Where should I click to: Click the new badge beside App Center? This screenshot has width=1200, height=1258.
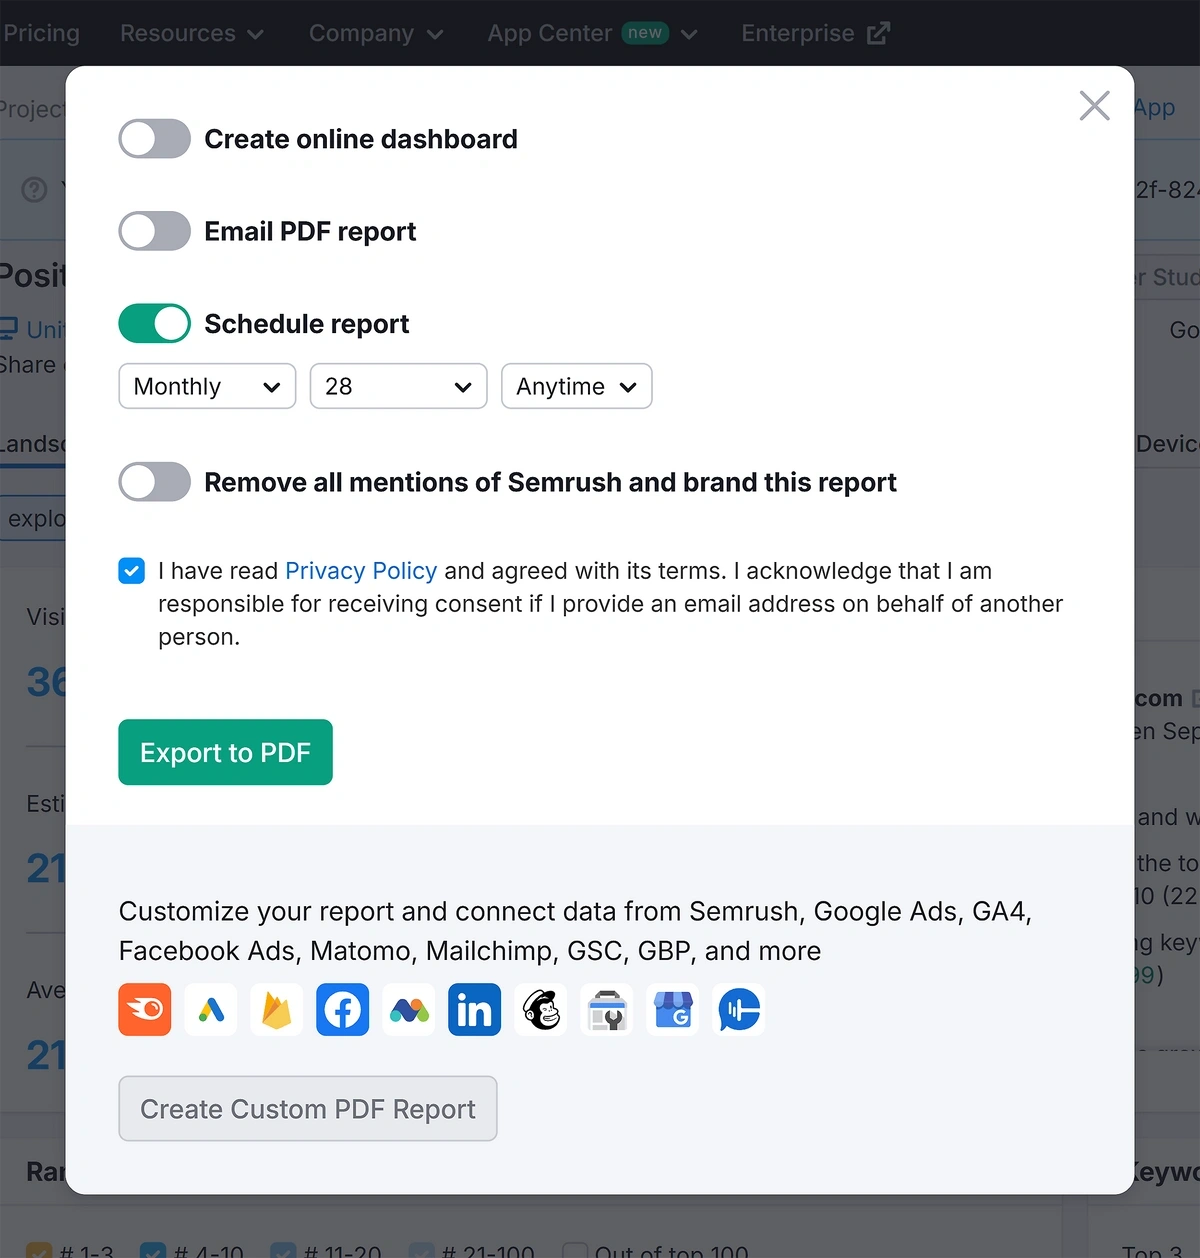pos(645,33)
